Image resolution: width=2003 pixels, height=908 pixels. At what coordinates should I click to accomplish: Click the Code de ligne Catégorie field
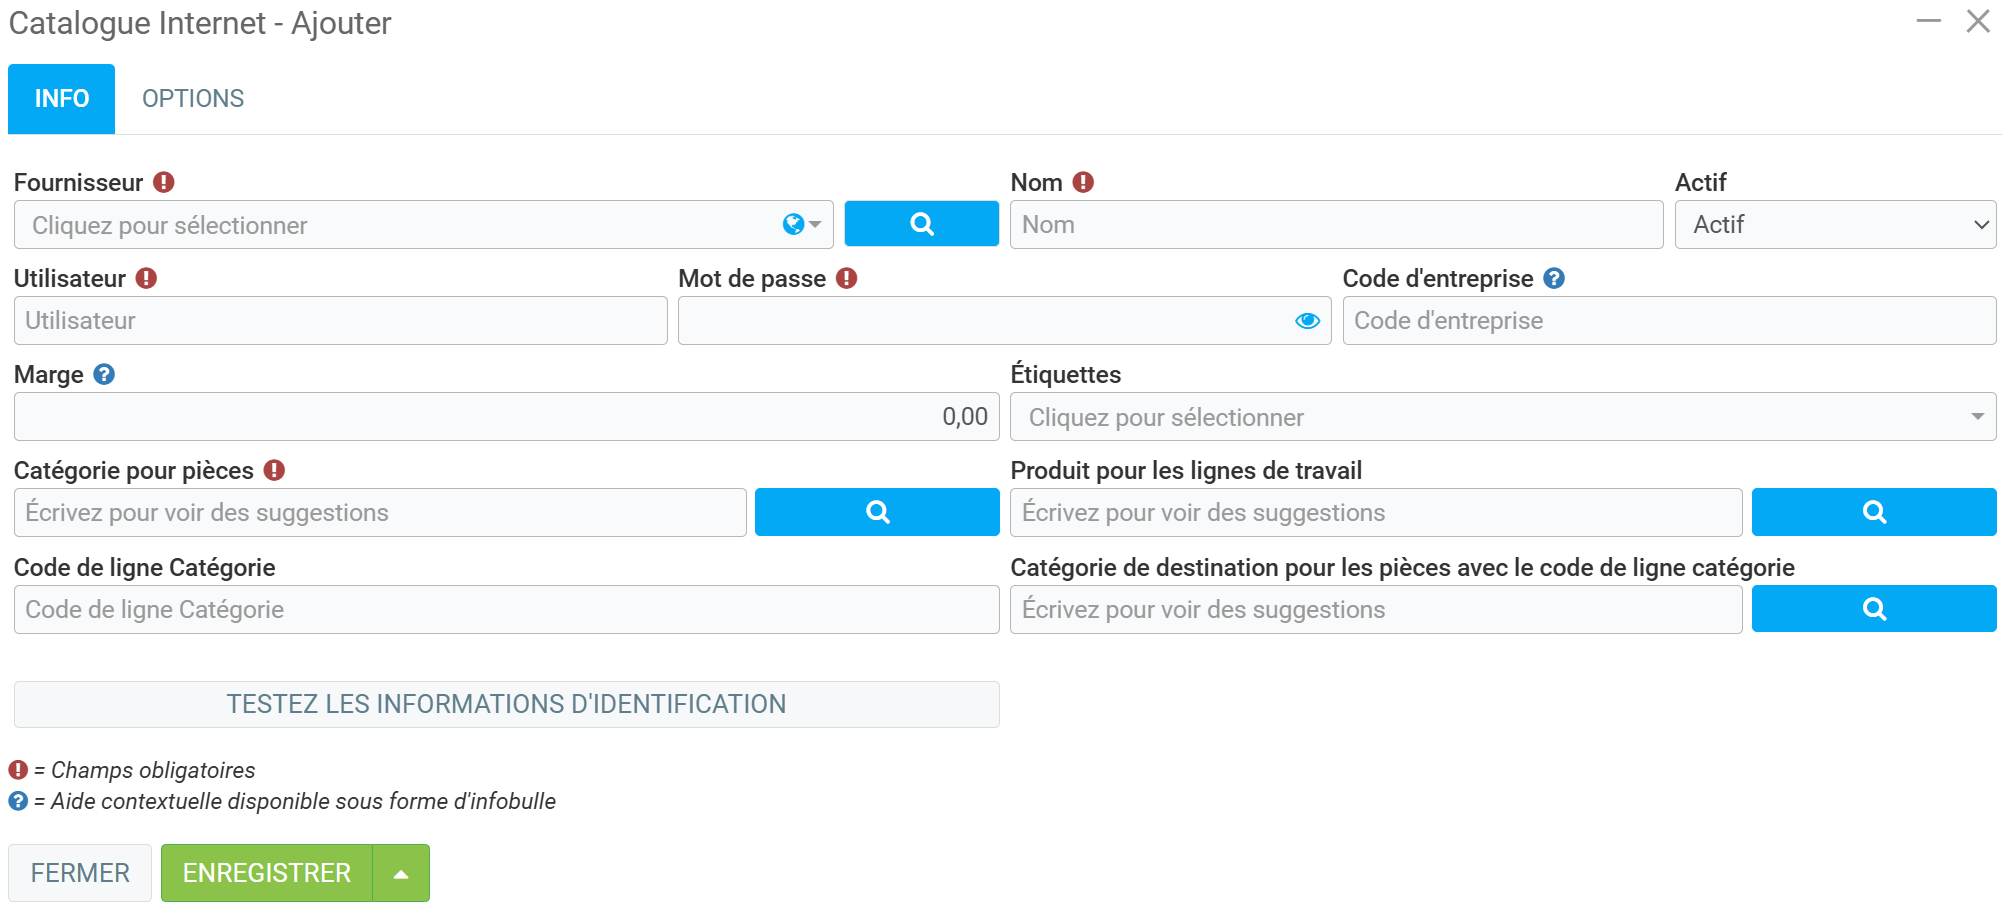(506, 609)
